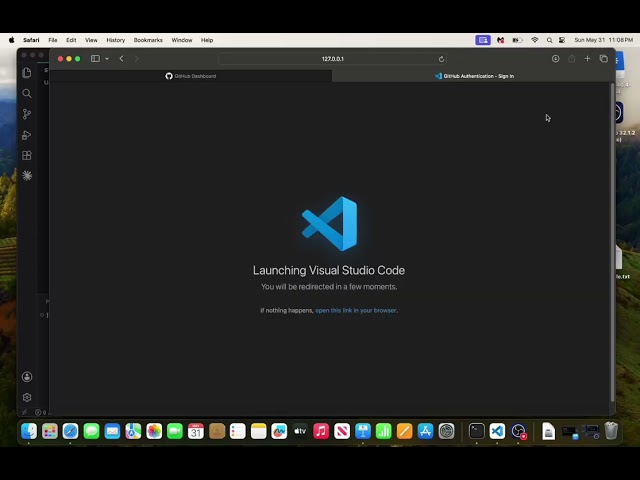
Task: Expand sidebar tab group dropdown arrow
Action: 107,59
